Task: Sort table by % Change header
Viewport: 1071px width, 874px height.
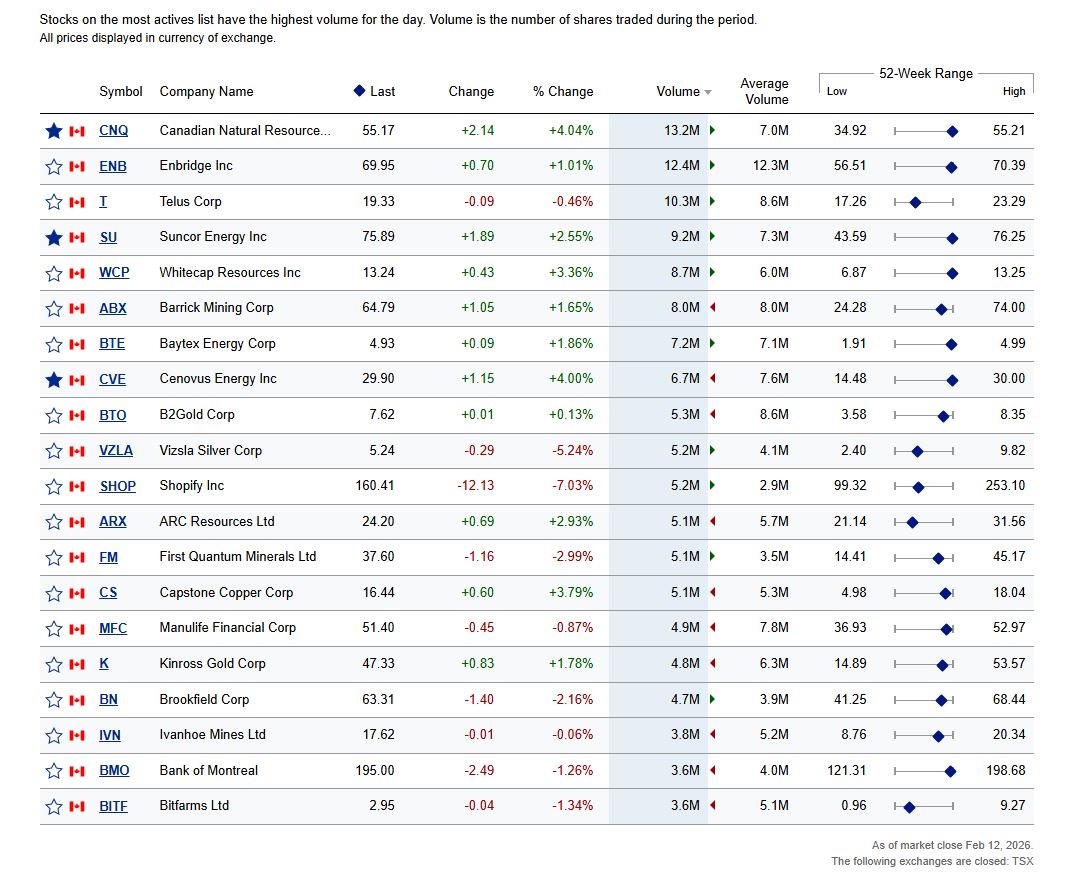Action: (563, 91)
